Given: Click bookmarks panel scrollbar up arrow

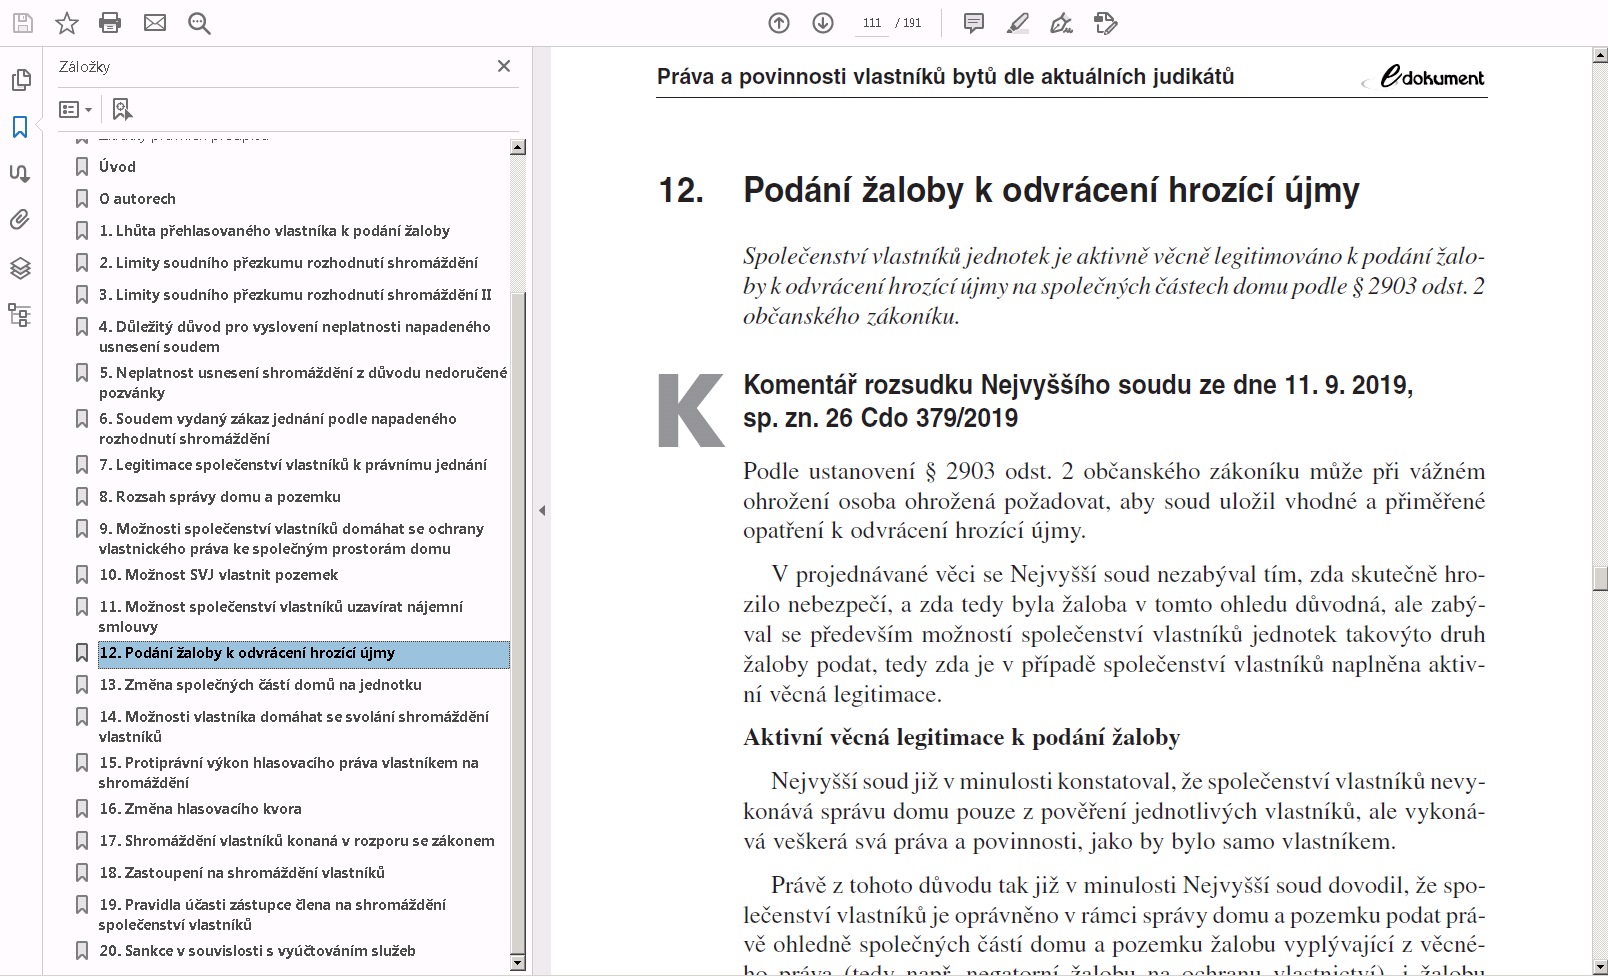Looking at the screenshot, I should click(x=518, y=147).
